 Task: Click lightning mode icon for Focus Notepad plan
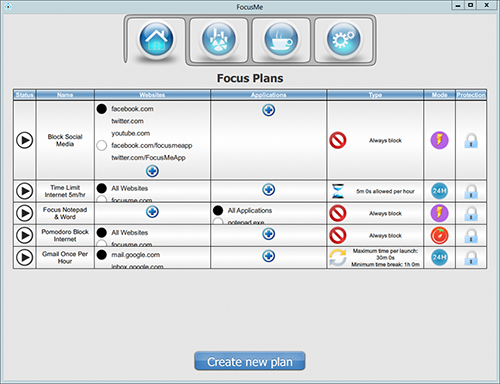(x=439, y=213)
